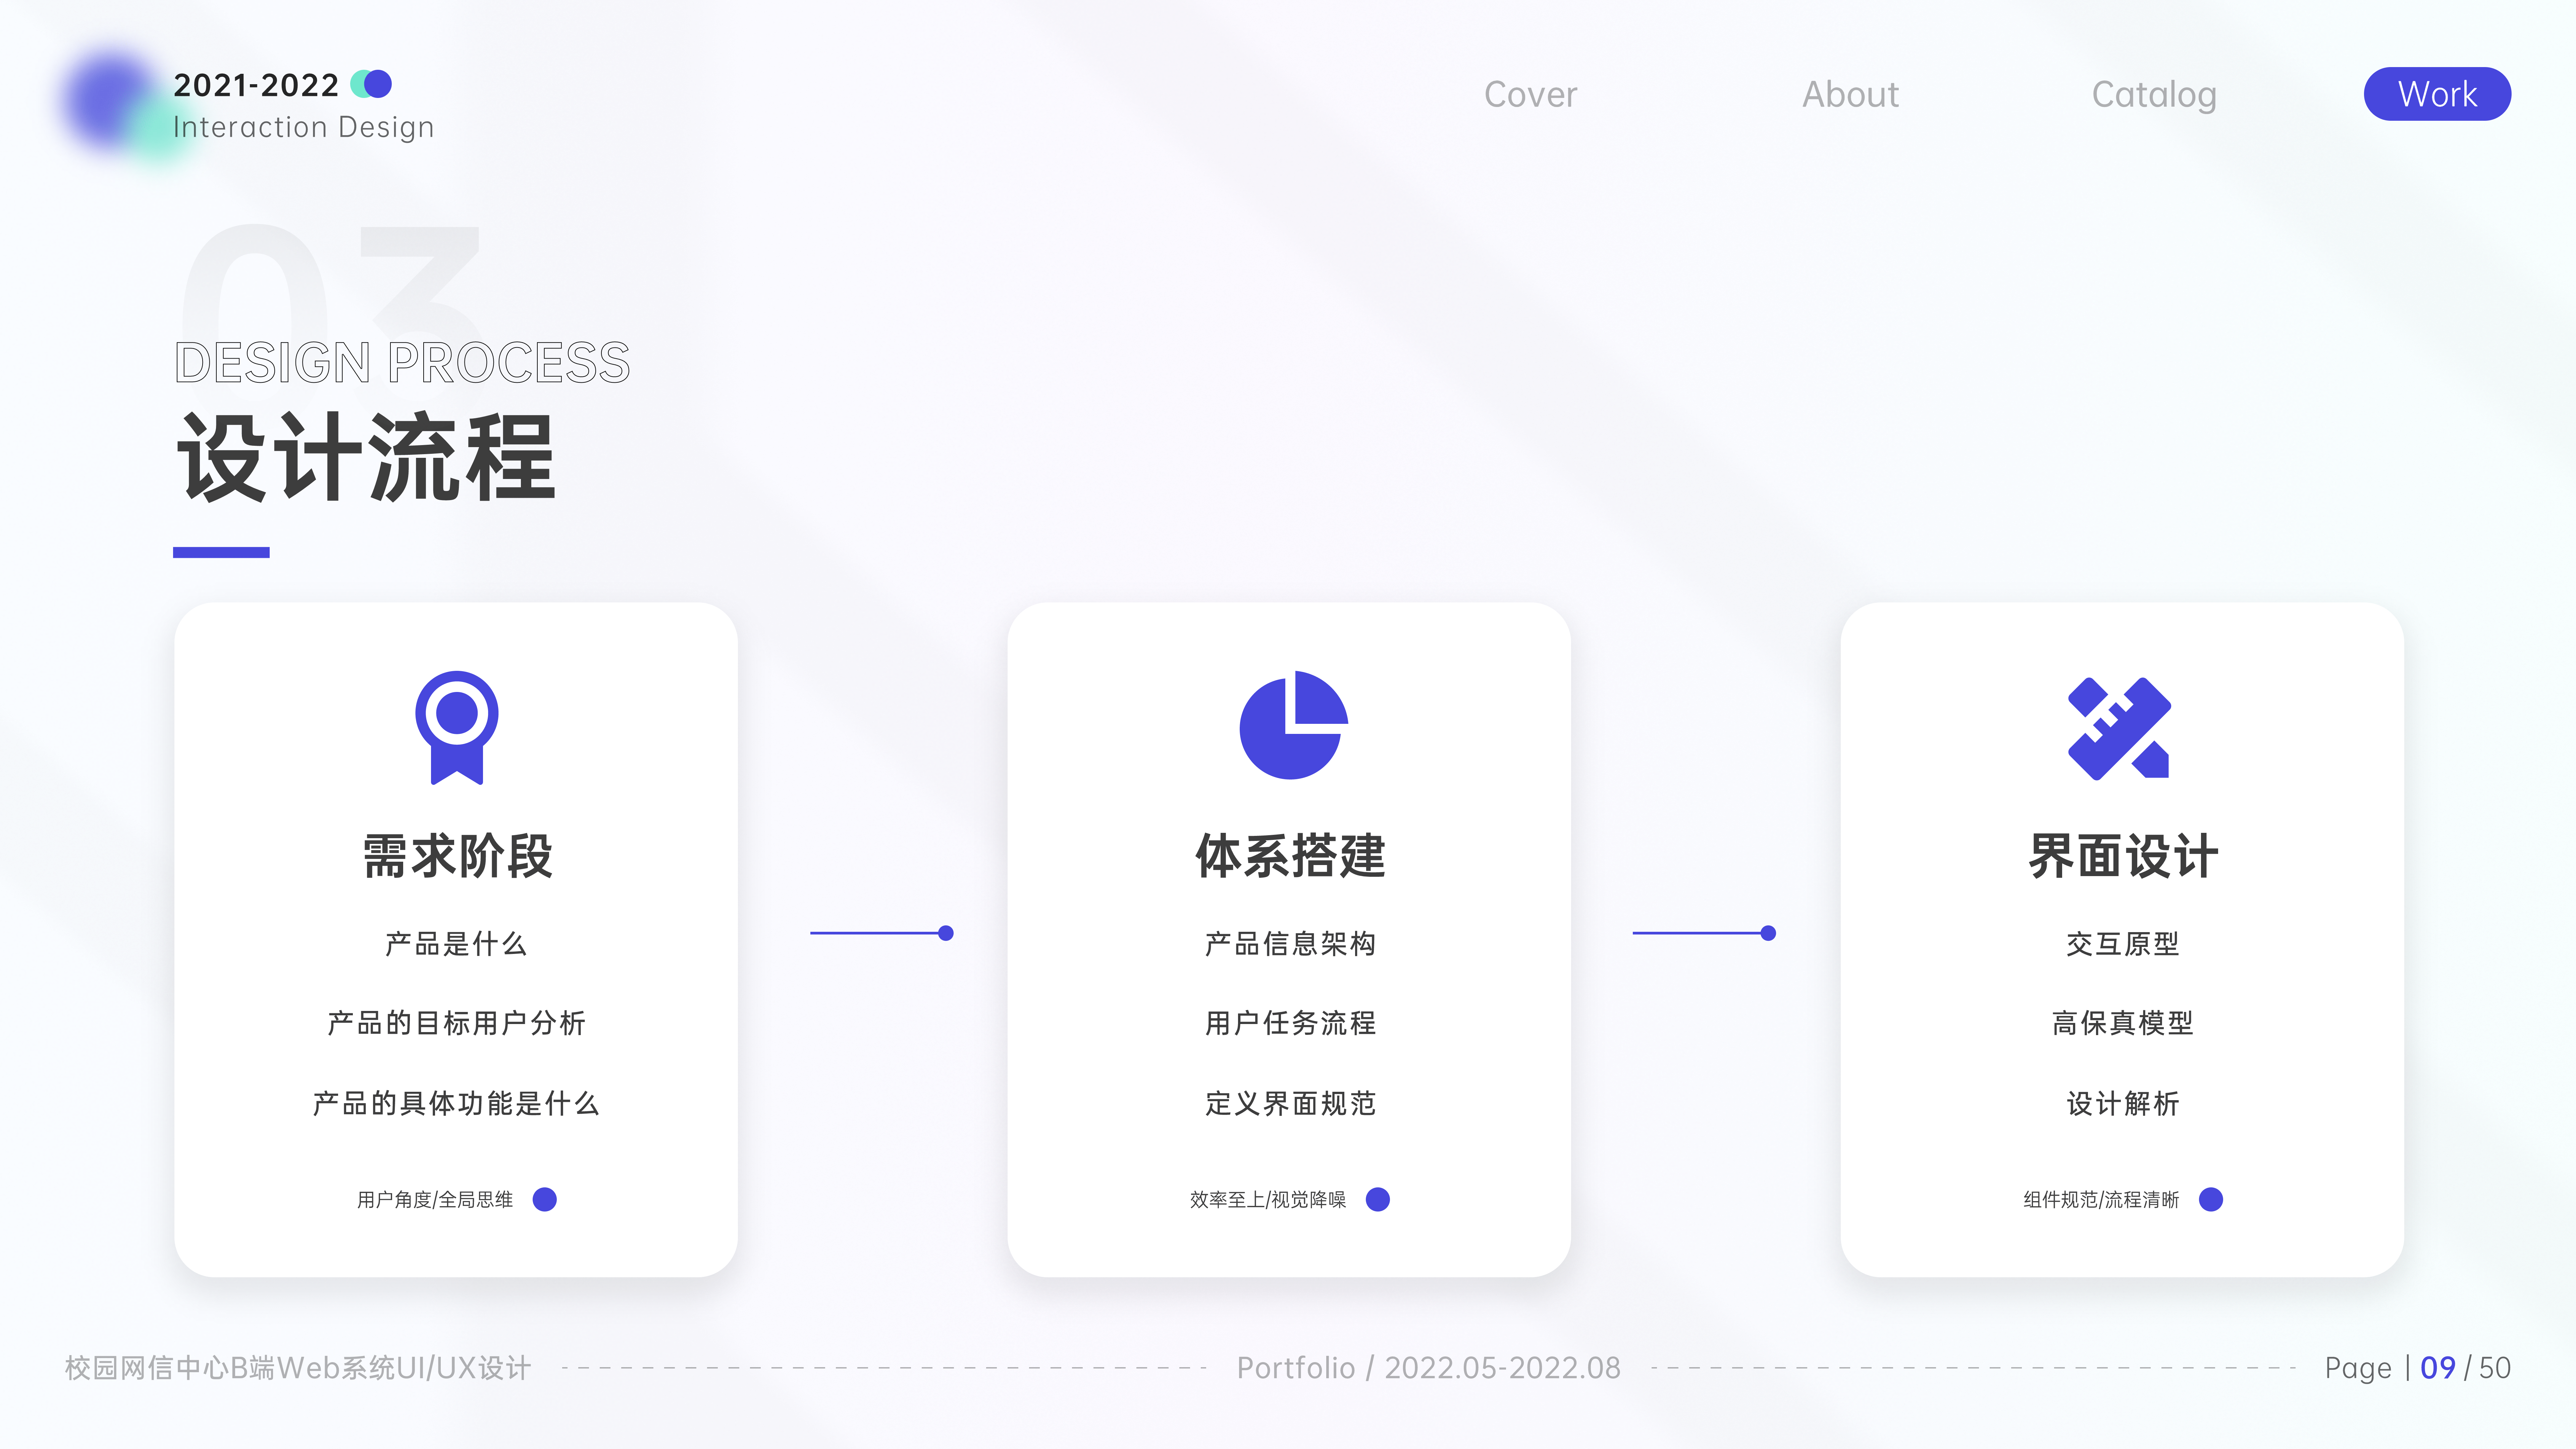
Task: Click the 用户角度/全局思维 tag text
Action: coord(435,1199)
